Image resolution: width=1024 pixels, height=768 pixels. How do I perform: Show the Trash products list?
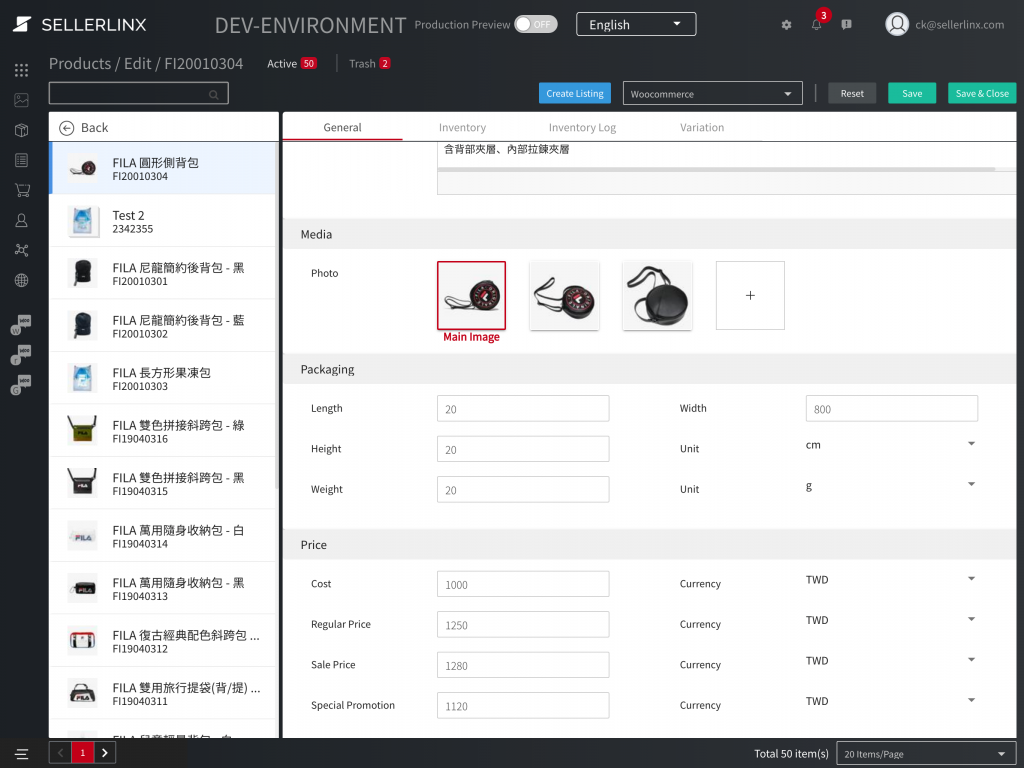click(x=369, y=63)
